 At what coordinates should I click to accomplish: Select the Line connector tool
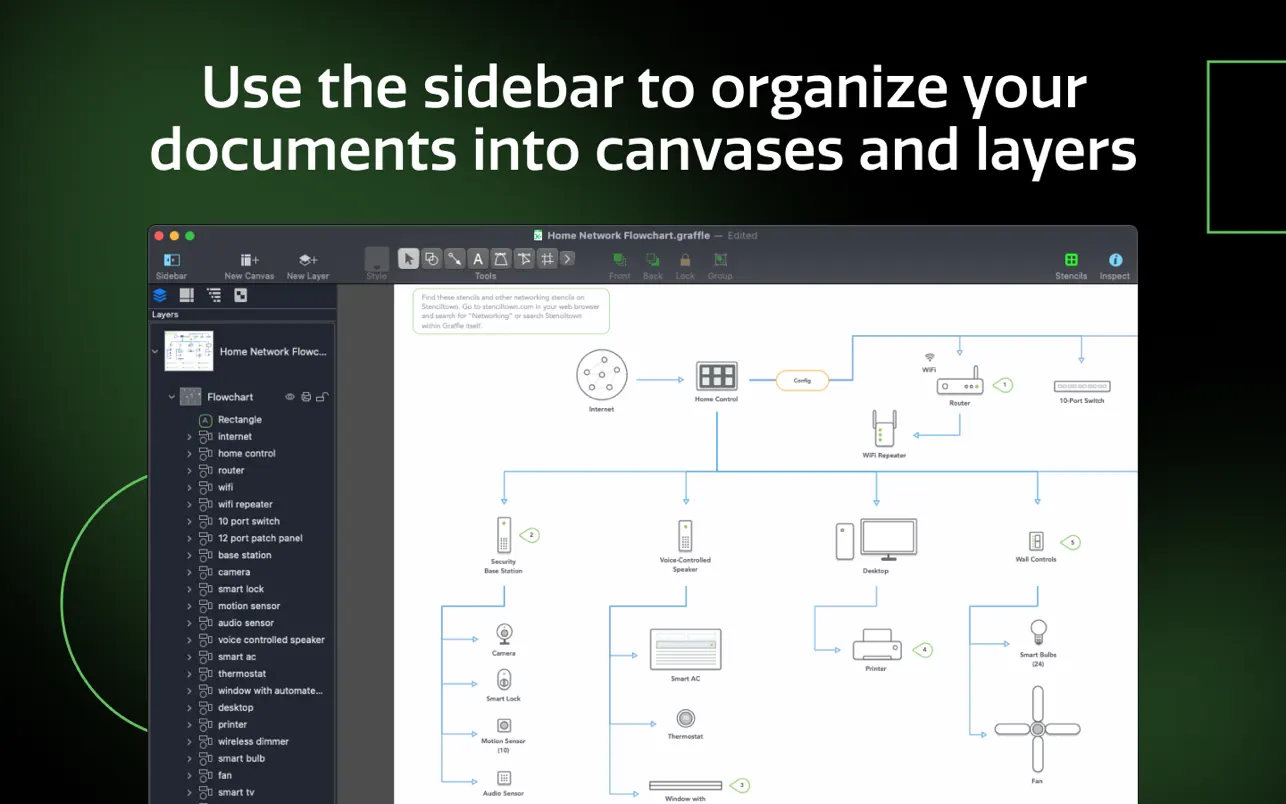pos(454,259)
